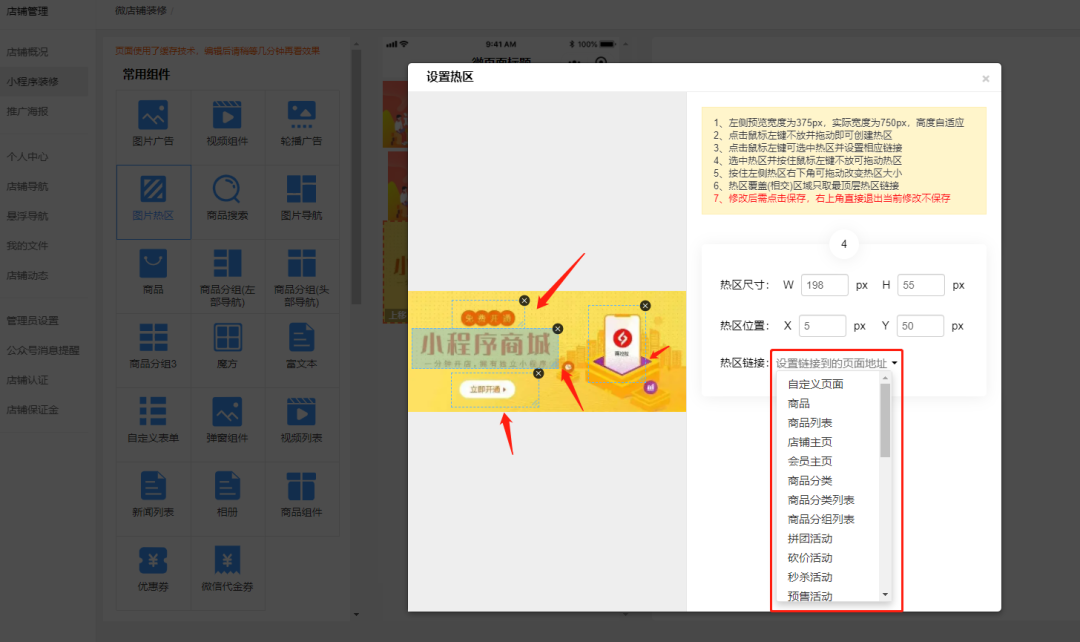Open 我的文件 in the sidebar
1080x642 pixels.
point(28,245)
